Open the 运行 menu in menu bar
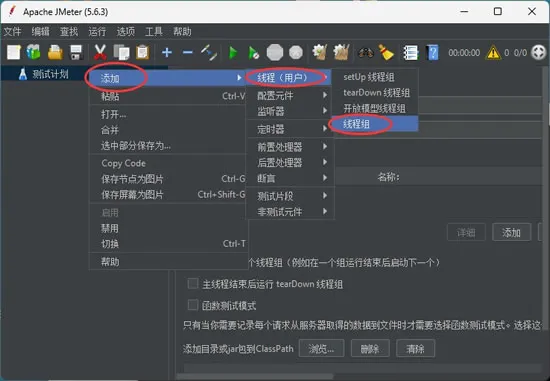The image size is (550, 381). pos(97,32)
